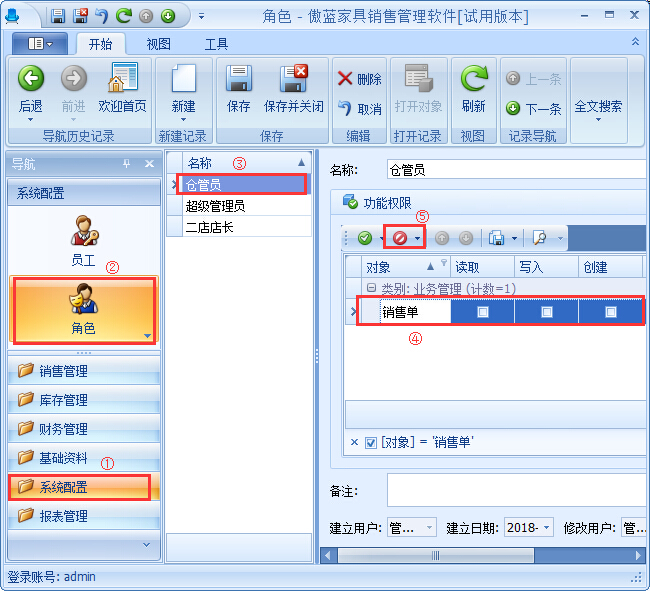
Task: Switch to the 视图 ribbon tab
Action: [x=158, y=44]
